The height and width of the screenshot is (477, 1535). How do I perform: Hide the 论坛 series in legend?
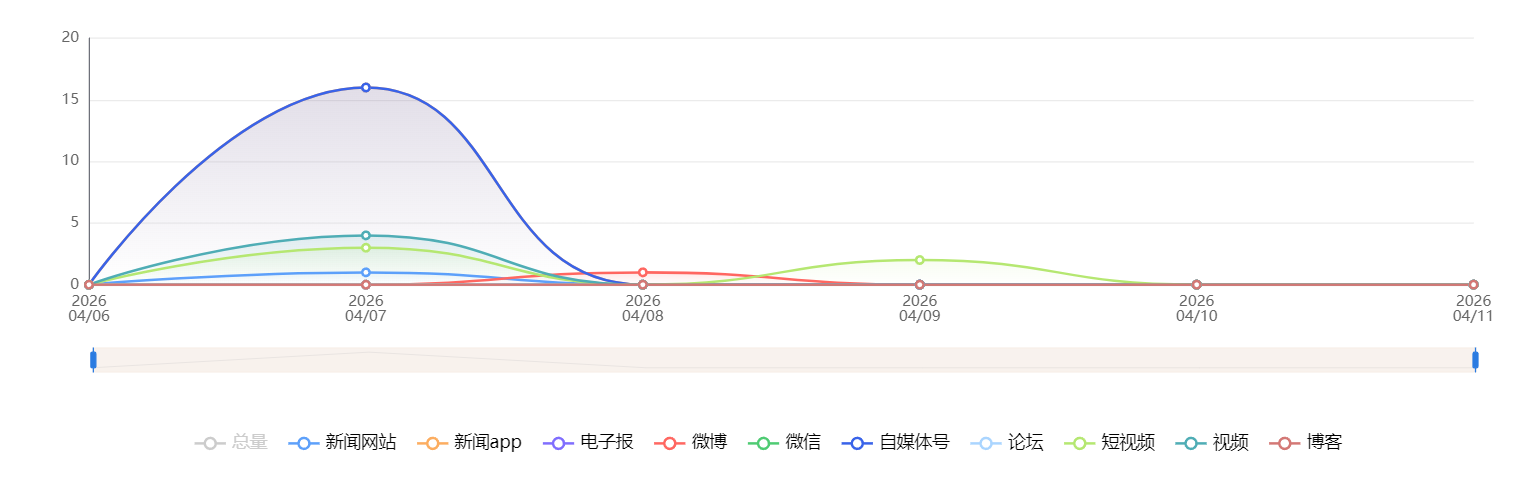[x=1006, y=443]
